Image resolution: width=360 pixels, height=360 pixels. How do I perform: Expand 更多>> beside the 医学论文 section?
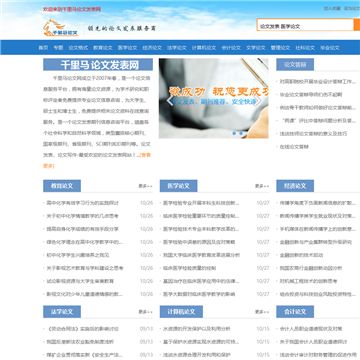[262, 186]
